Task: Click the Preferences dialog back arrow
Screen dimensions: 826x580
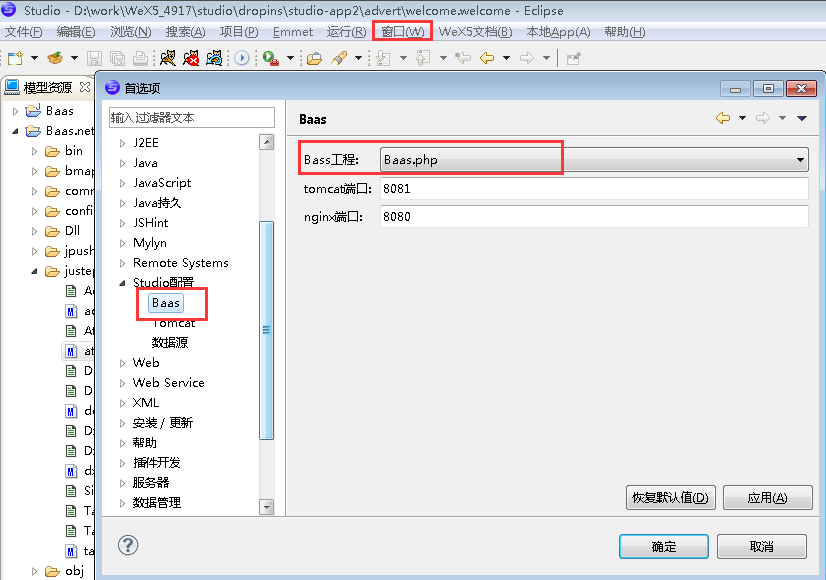Action: (723, 118)
